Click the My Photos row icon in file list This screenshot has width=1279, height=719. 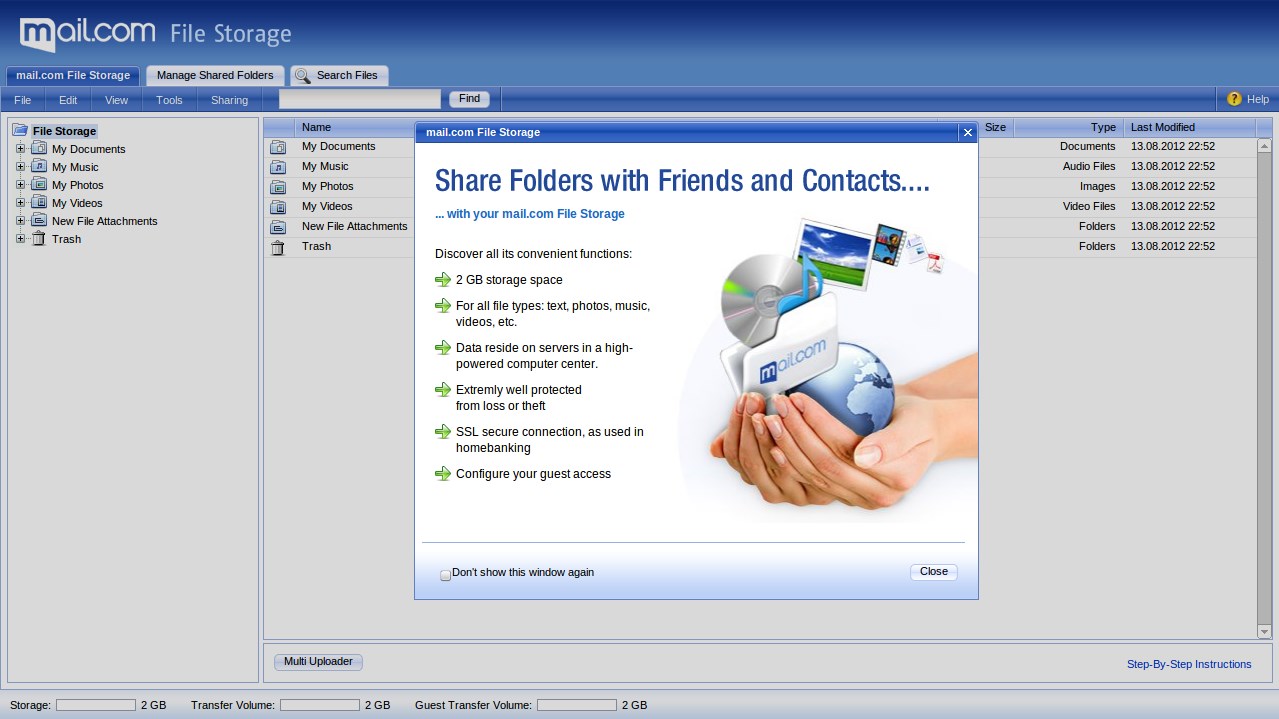pos(278,187)
